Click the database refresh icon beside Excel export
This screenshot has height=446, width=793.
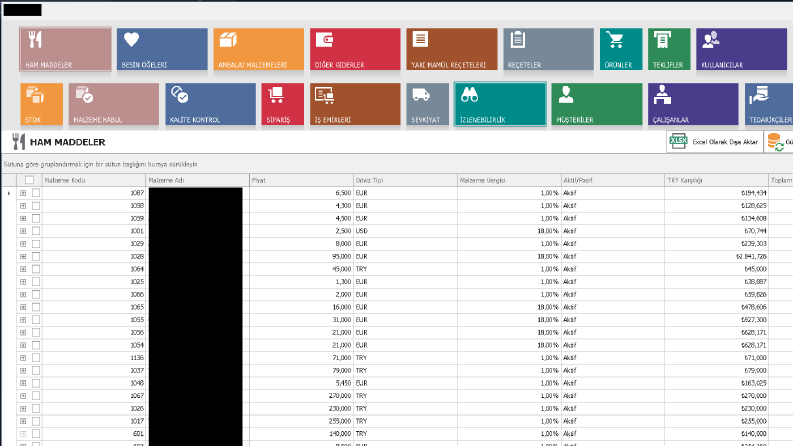775,142
